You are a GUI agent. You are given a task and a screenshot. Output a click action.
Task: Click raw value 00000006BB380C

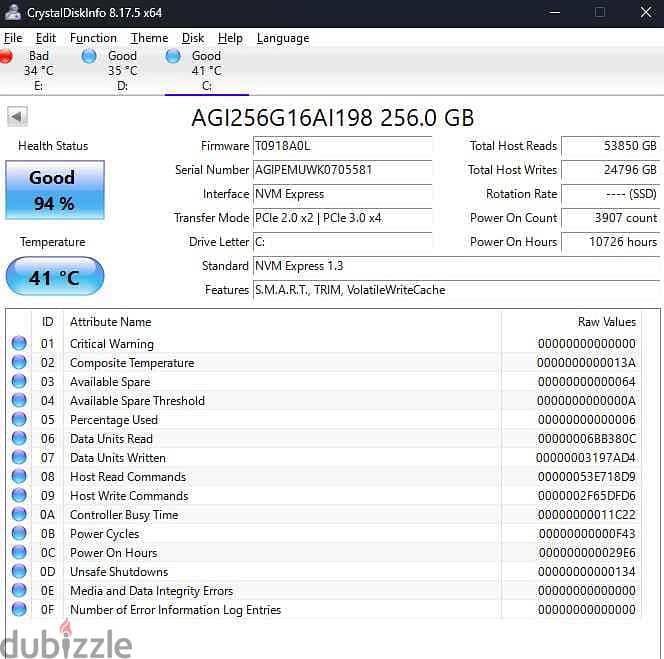point(587,439)
